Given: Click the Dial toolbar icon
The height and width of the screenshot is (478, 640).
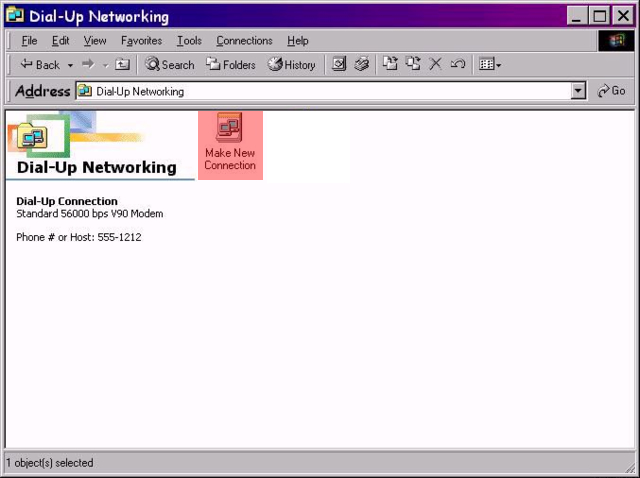Looking at the screenshot, I should point(361,65).
